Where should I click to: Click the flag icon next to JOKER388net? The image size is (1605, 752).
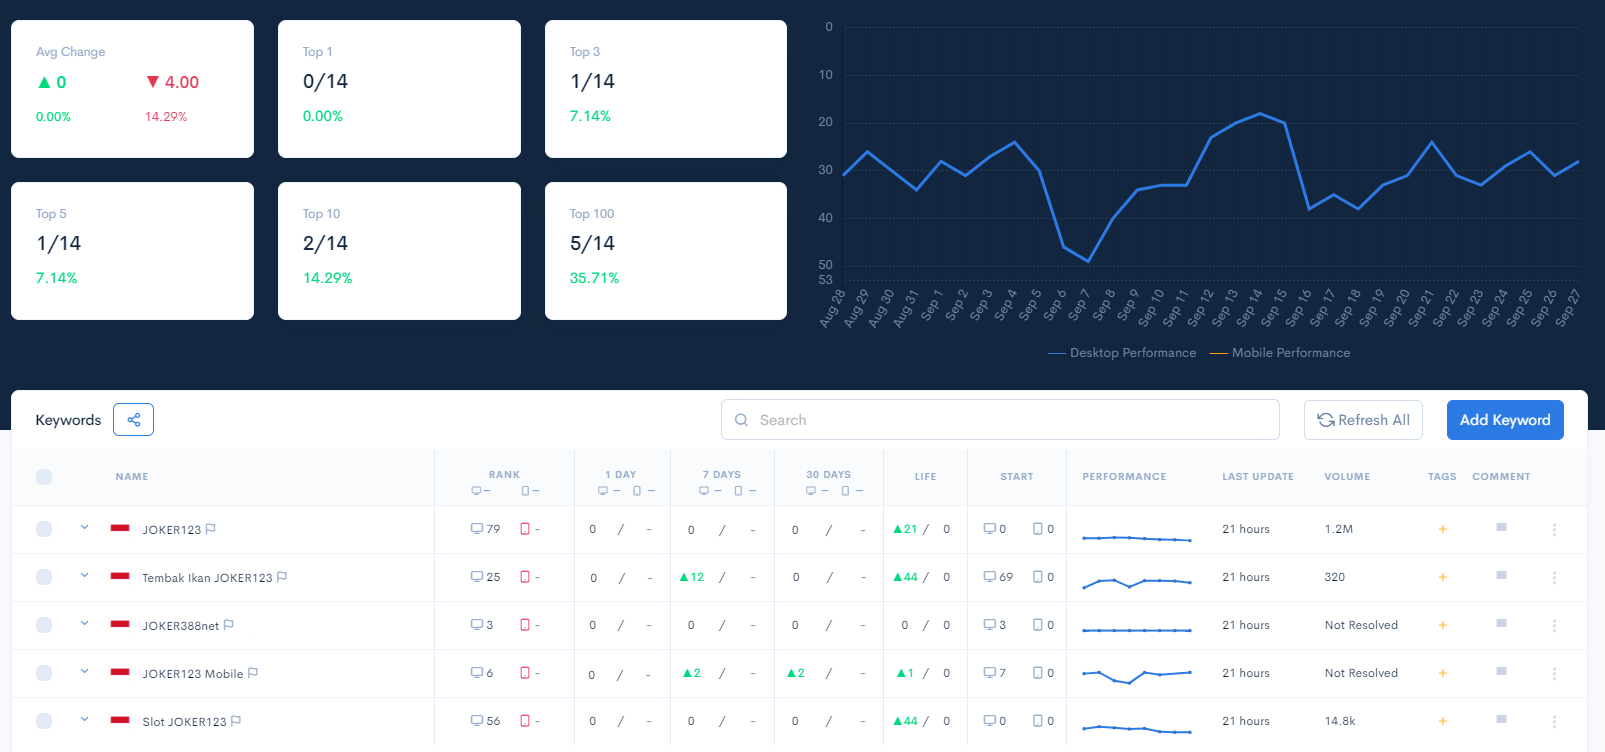click(228, 625)
